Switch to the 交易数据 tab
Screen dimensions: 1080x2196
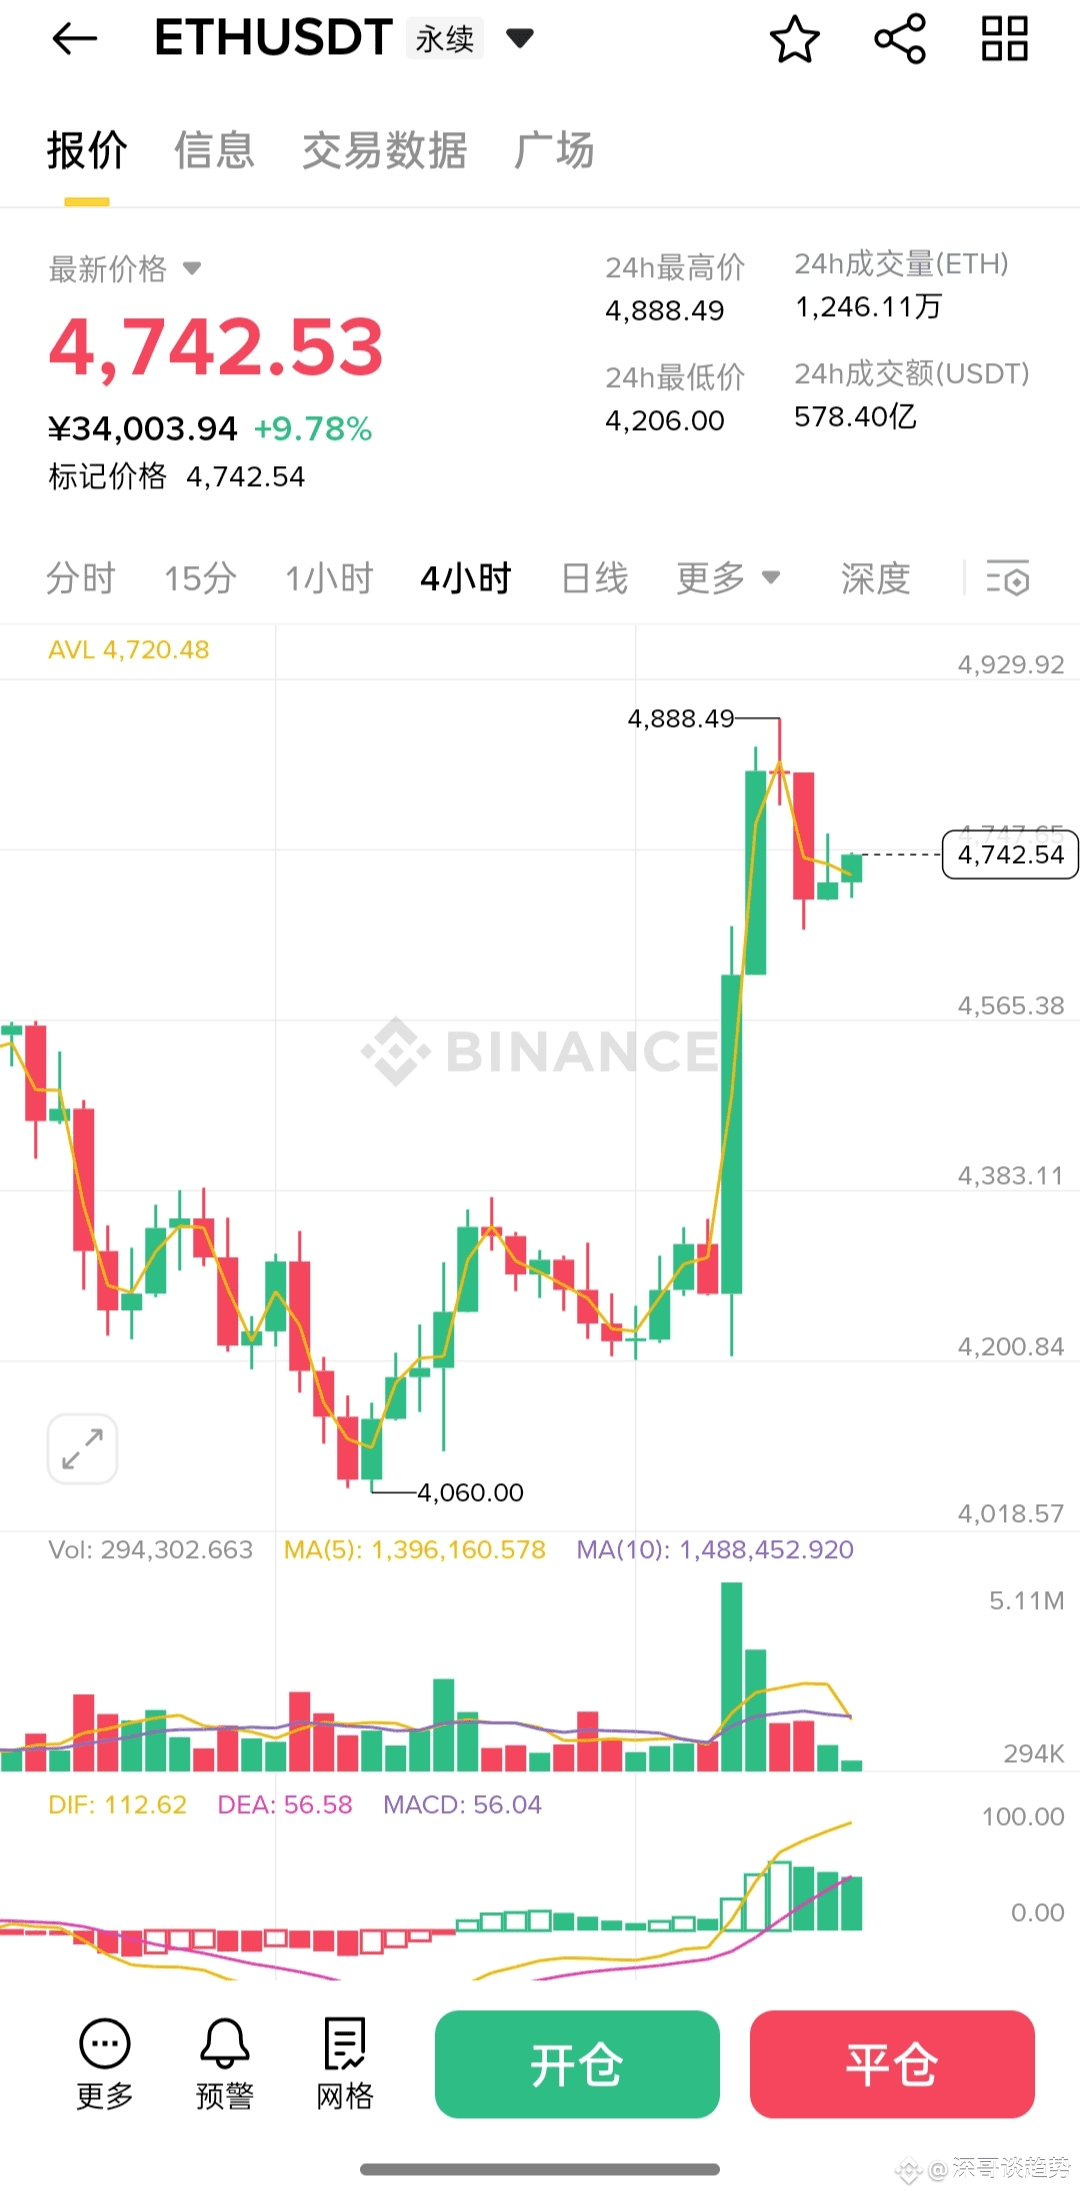pos(385,150)
